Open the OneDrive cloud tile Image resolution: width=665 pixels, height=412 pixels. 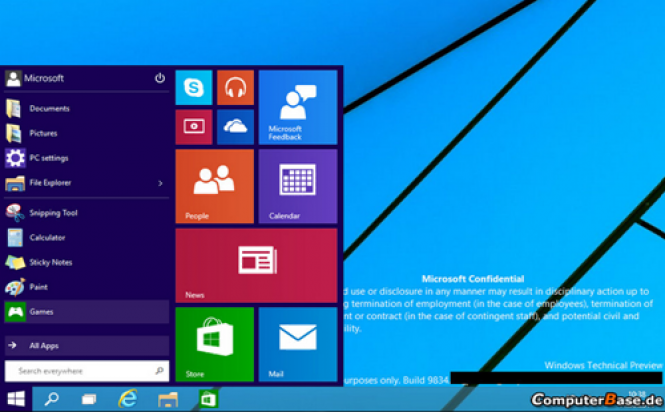[x=235, y=127]
